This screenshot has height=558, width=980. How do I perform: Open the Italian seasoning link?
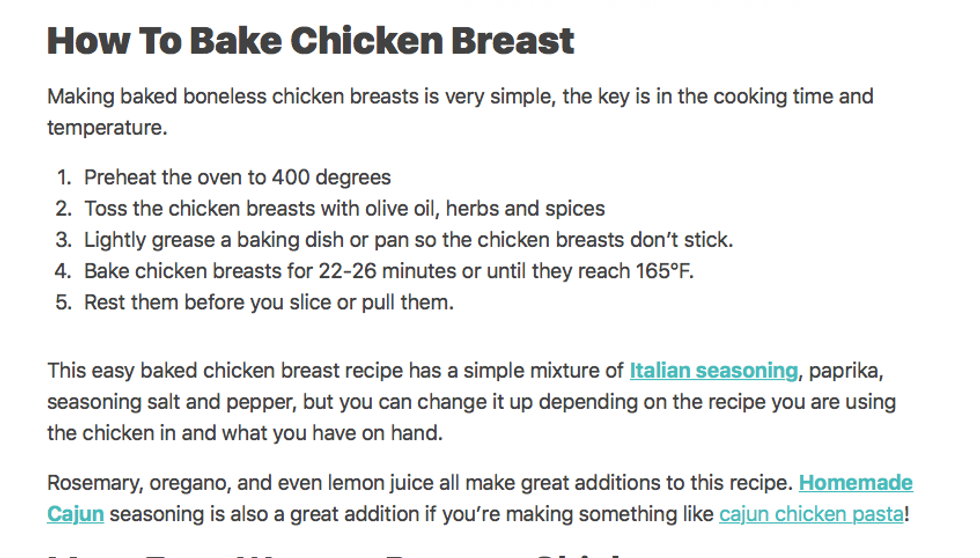click(x=713, y=371)
